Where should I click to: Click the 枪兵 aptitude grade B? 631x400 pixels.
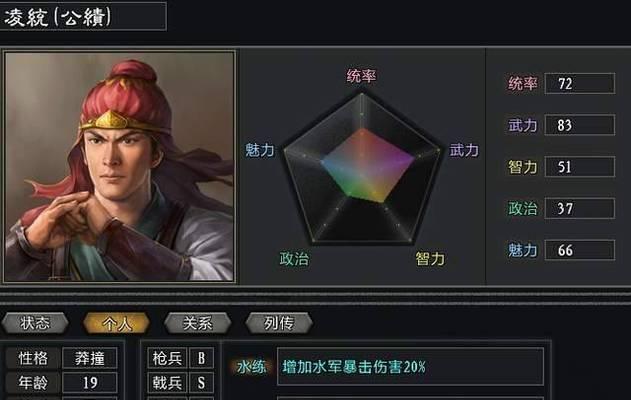[x=201, y=358]
